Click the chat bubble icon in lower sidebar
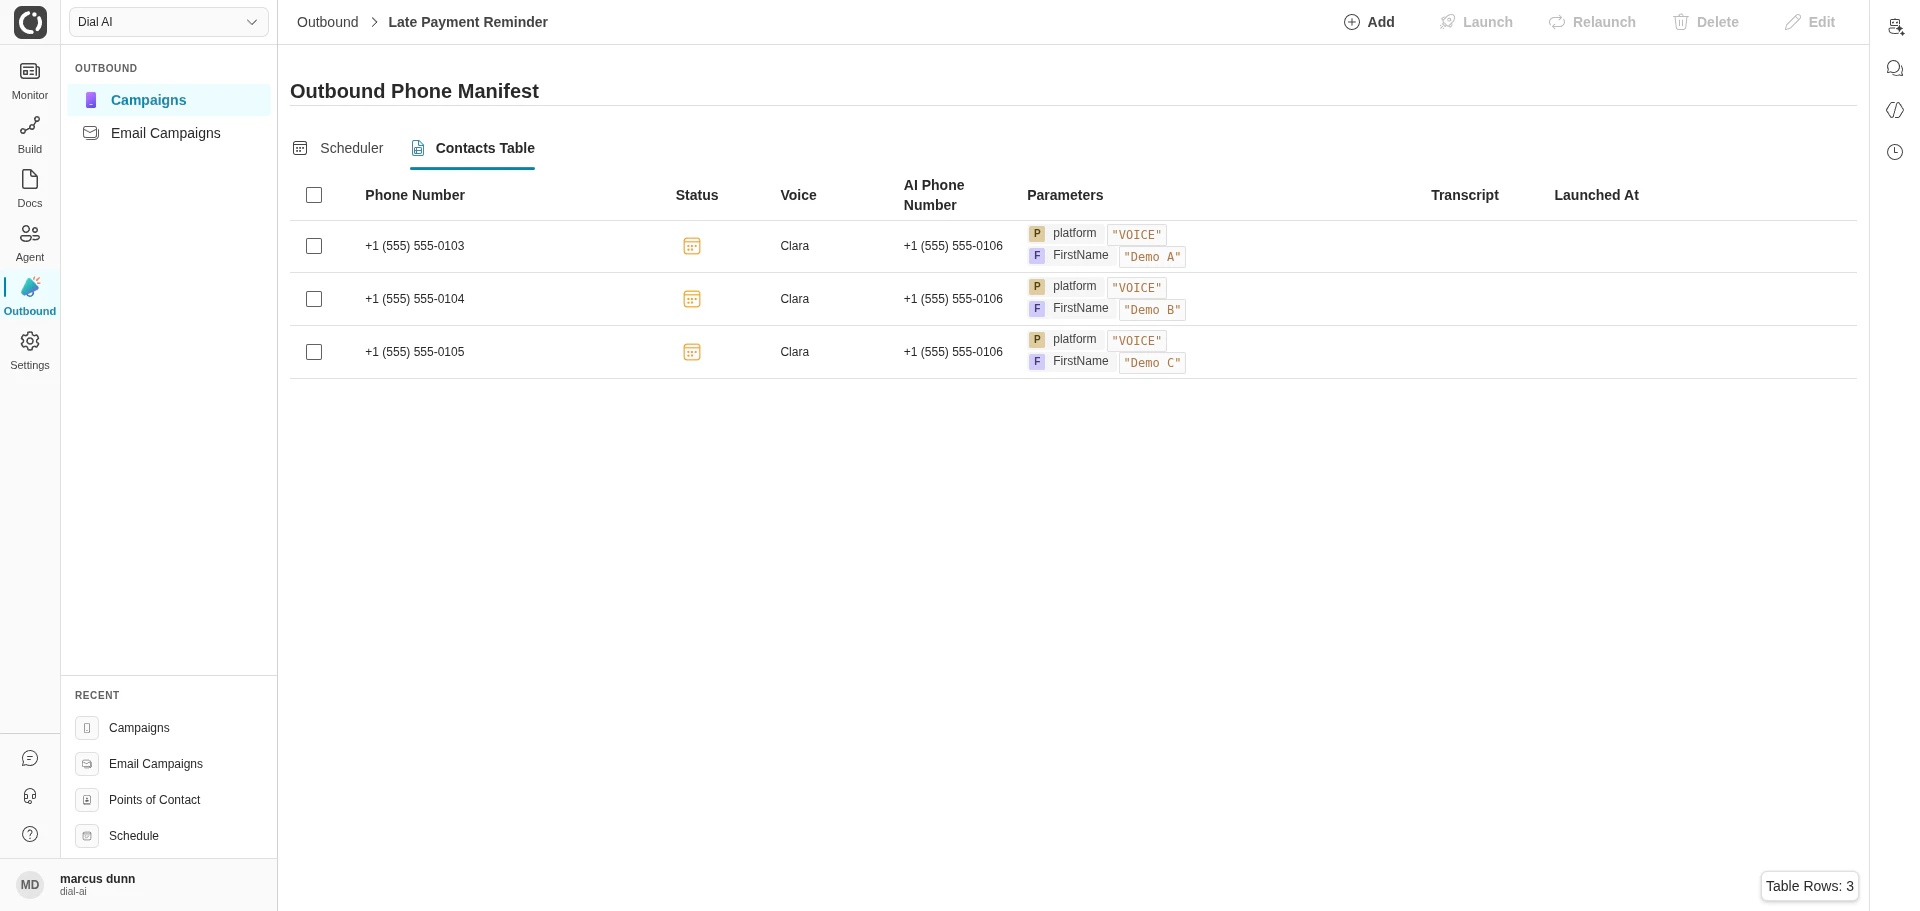The height and width of the screenshot is (911, 1920). pyautogui.click(x=30, y=759)
